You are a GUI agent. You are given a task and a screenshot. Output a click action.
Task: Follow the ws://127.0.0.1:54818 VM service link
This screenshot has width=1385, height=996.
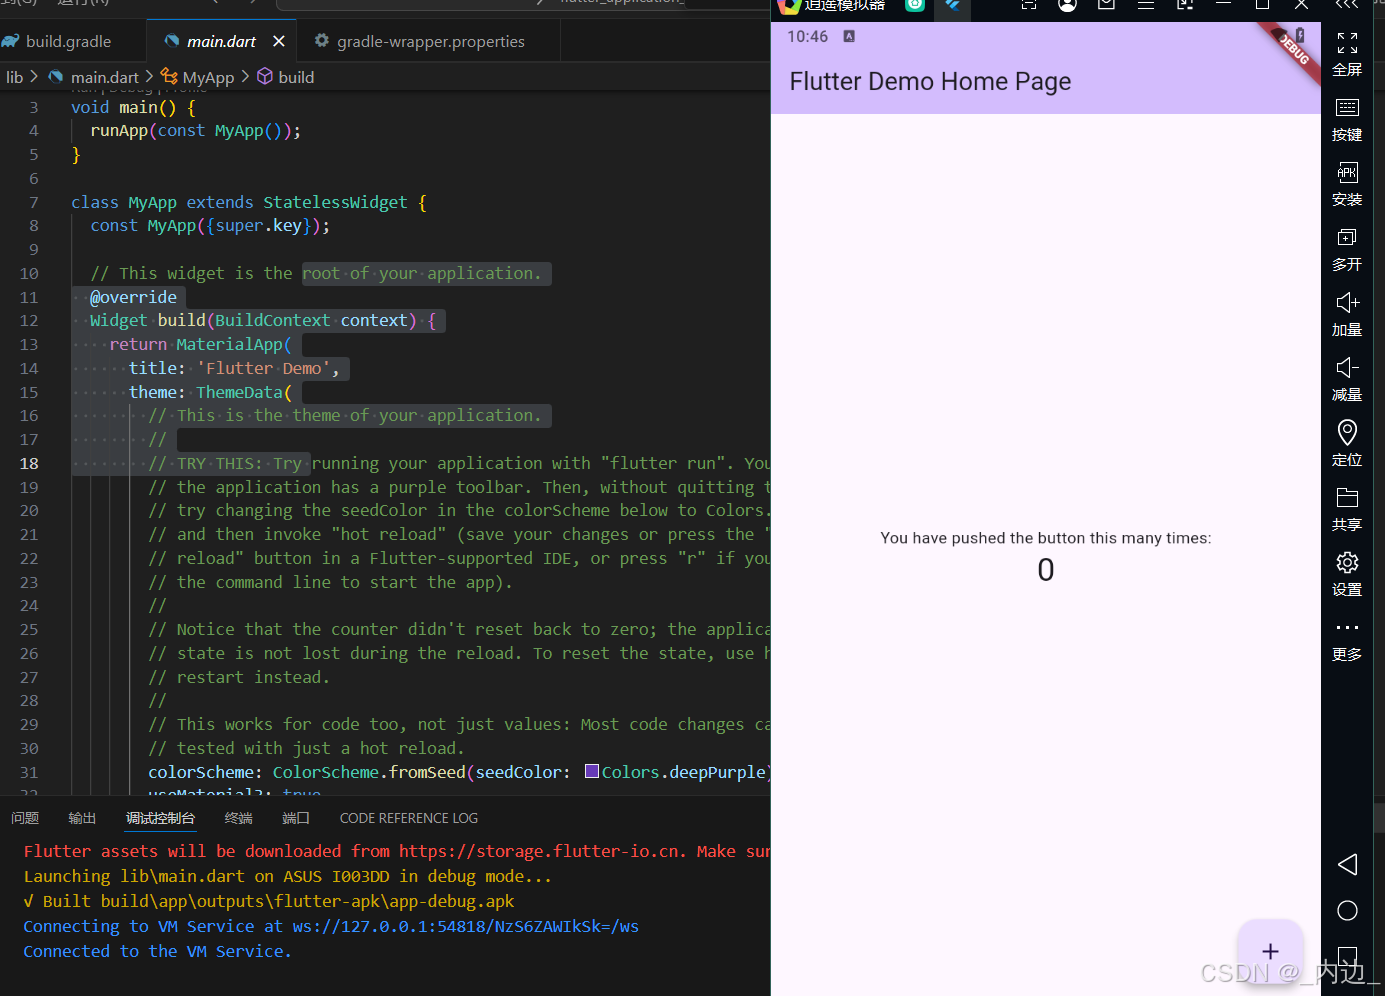(x=465, y=926)
